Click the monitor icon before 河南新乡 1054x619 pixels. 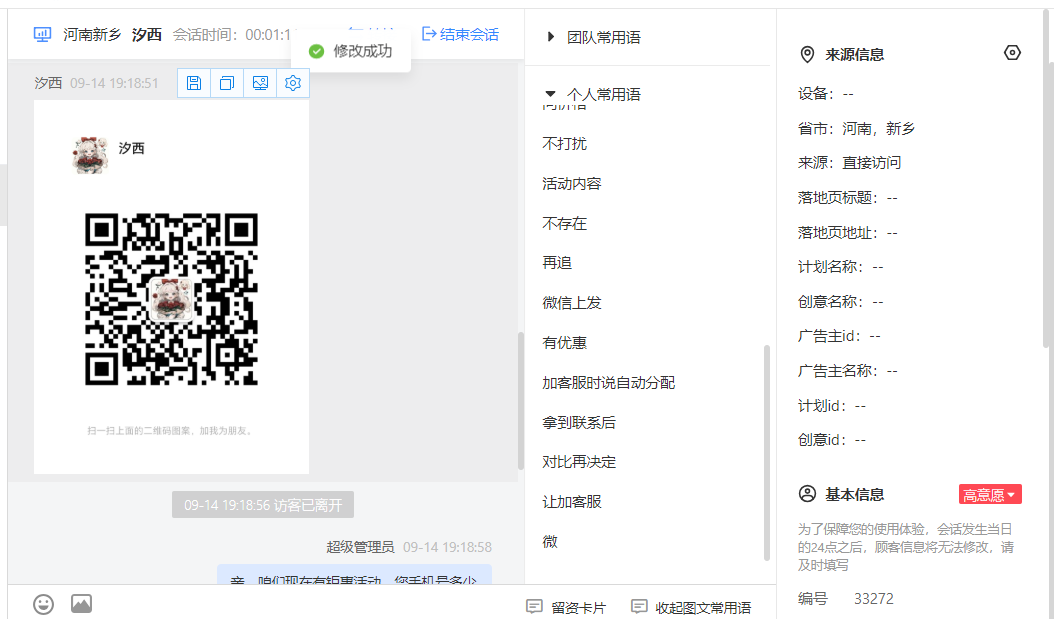42,34
